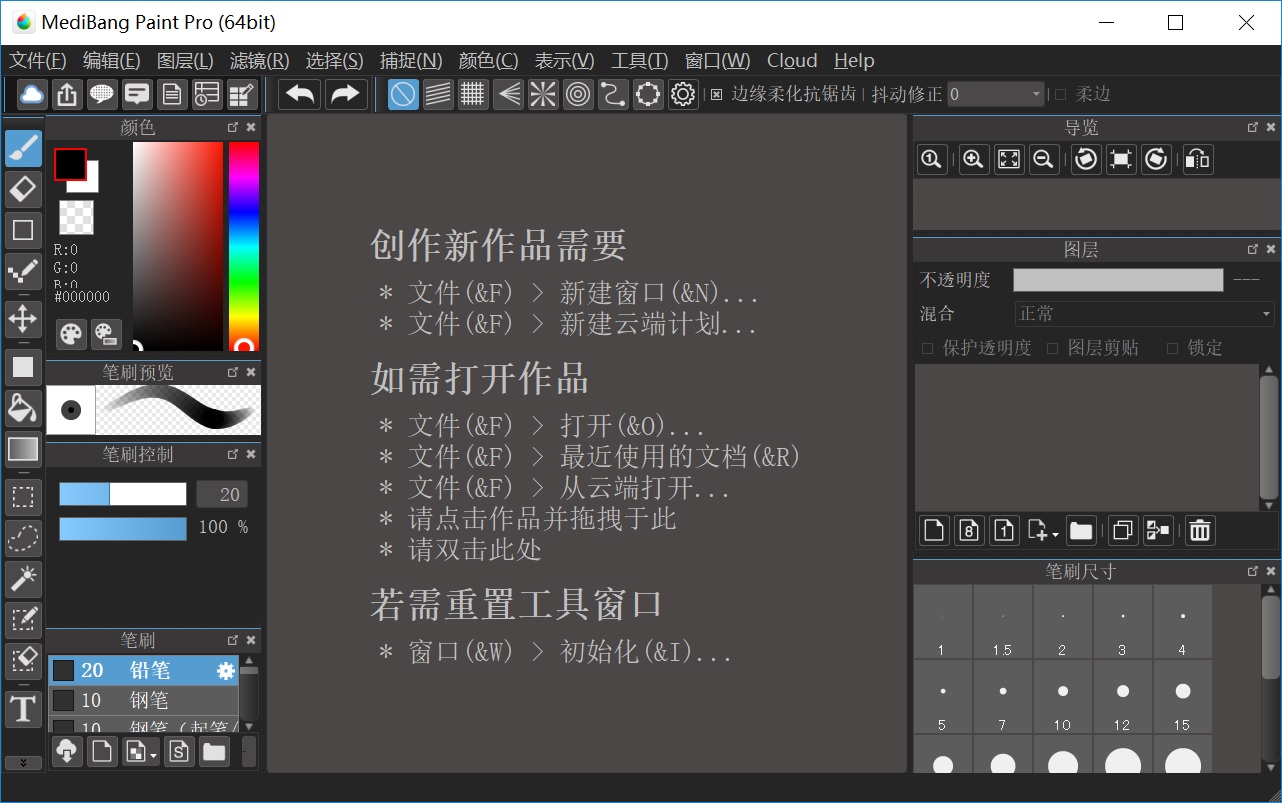Create a new layer with the blank page icon
The image size is (1282, 803).
click(934, 530)
